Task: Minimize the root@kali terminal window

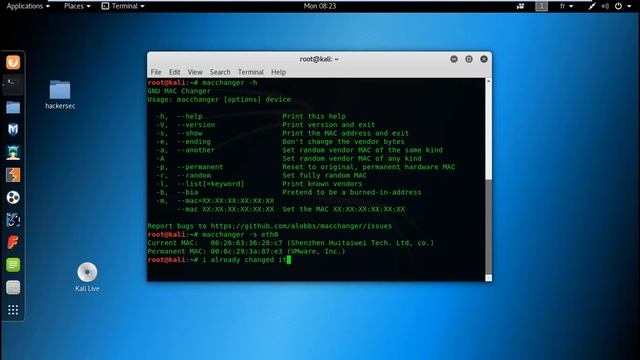Action: [x=454, y=59]
